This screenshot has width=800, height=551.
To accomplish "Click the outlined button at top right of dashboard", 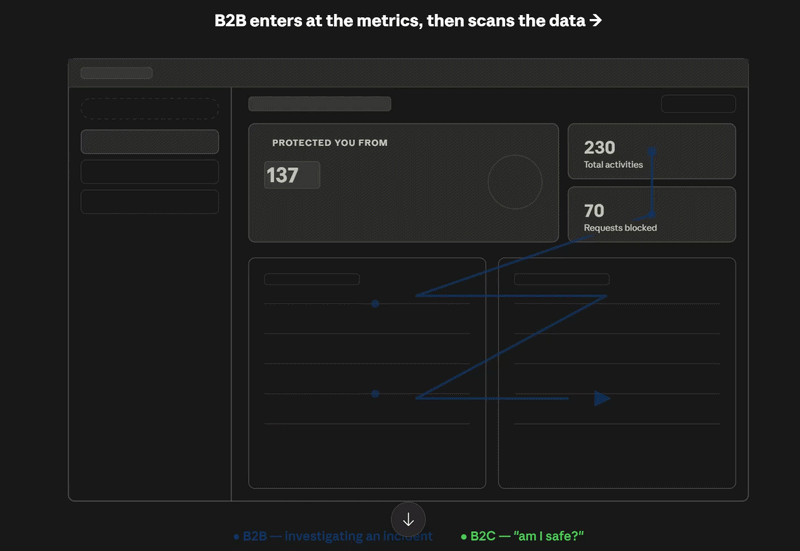I will (698, 104).
